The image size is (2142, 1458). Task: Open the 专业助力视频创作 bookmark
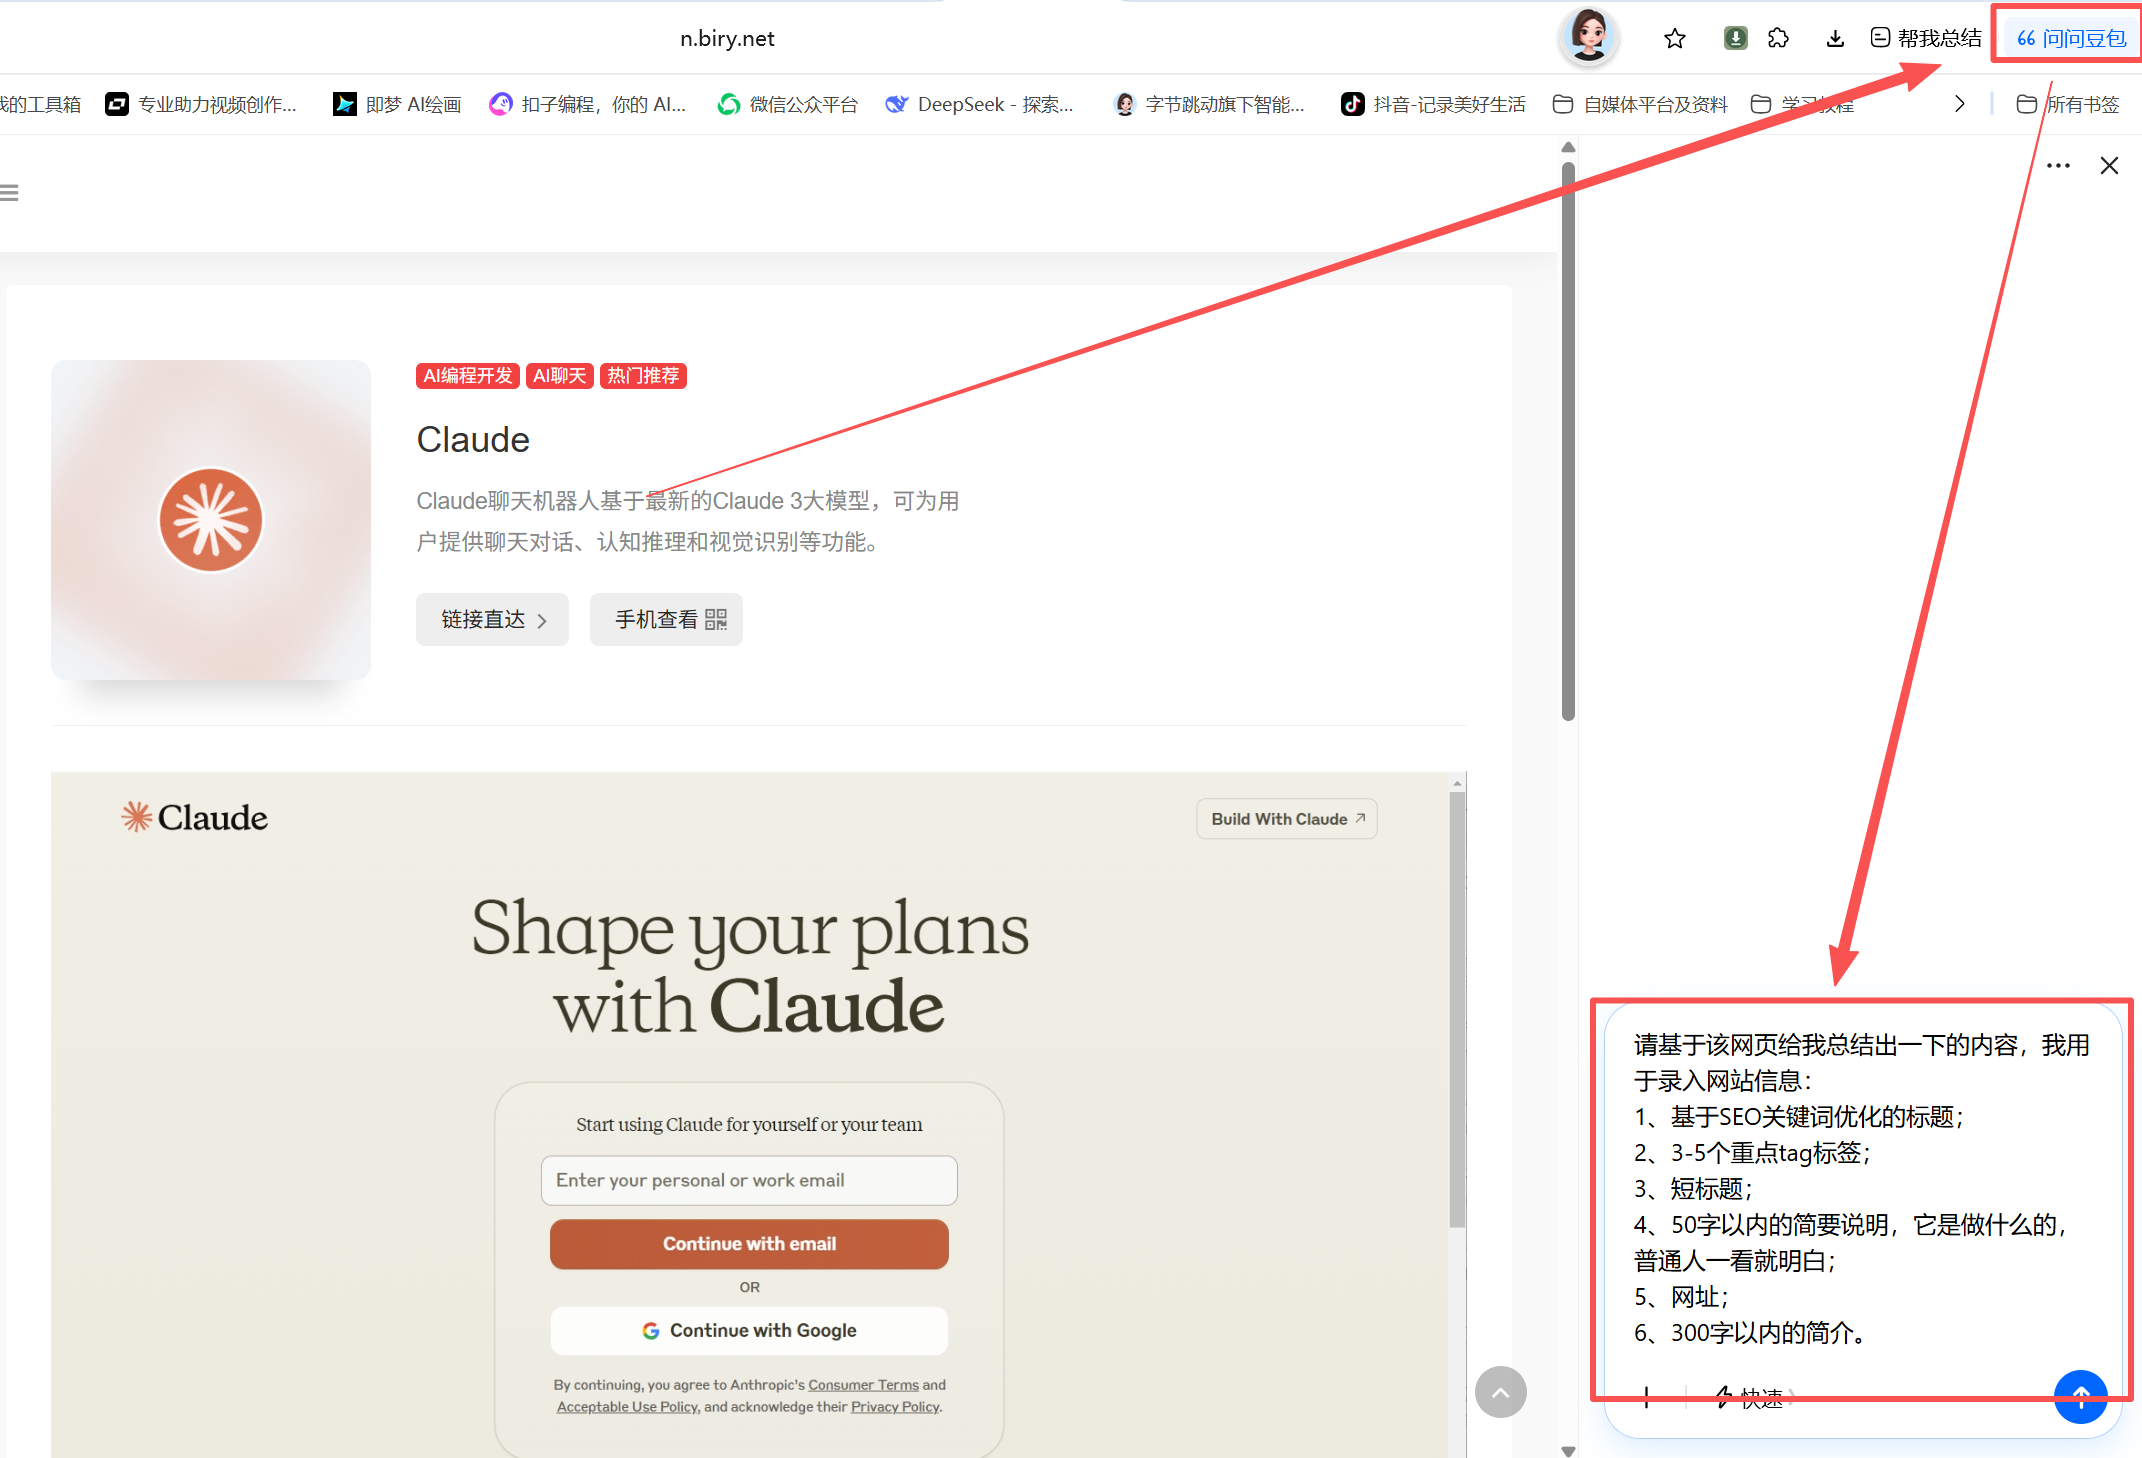point(201,104)
